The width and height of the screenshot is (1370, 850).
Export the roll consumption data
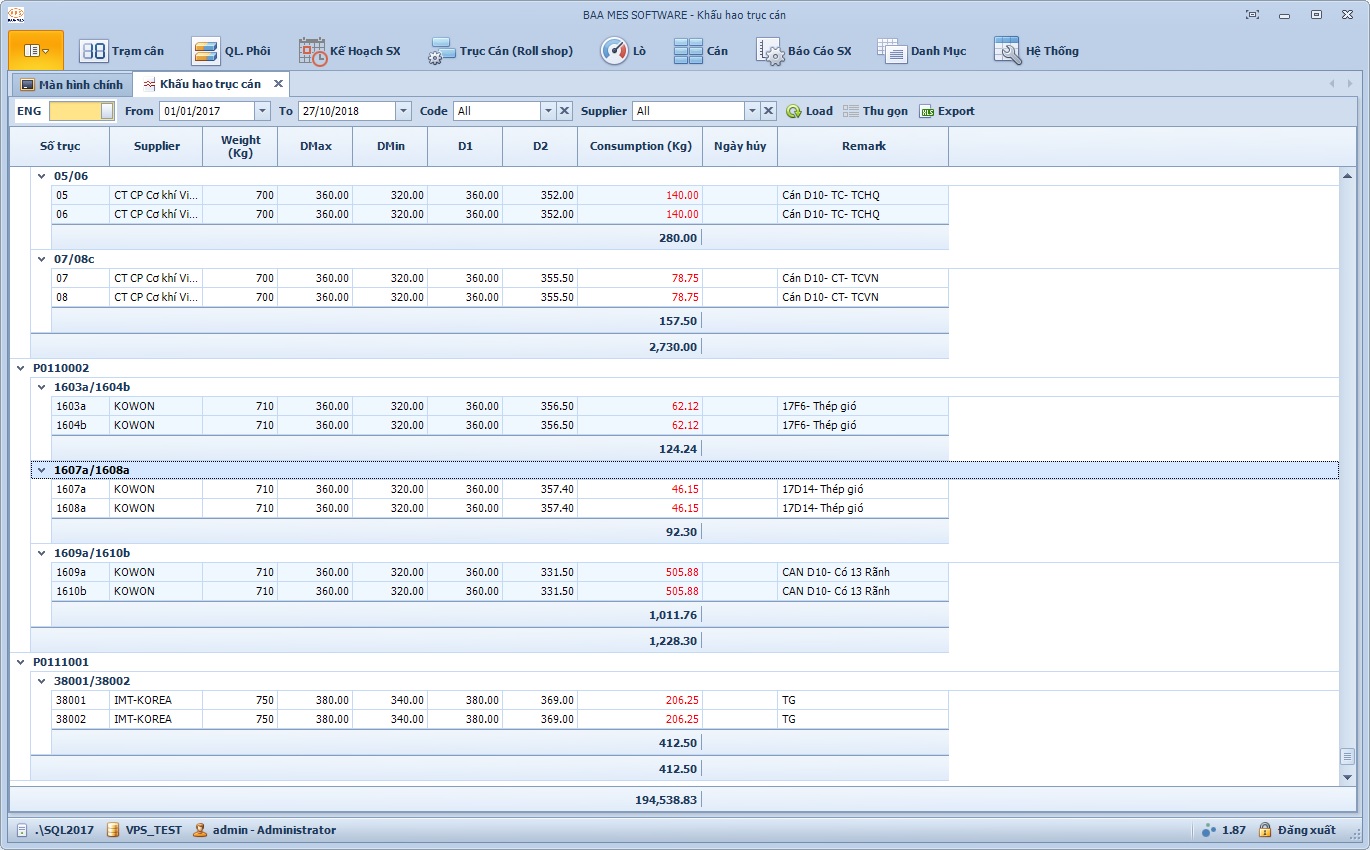(x=946, y=111)
